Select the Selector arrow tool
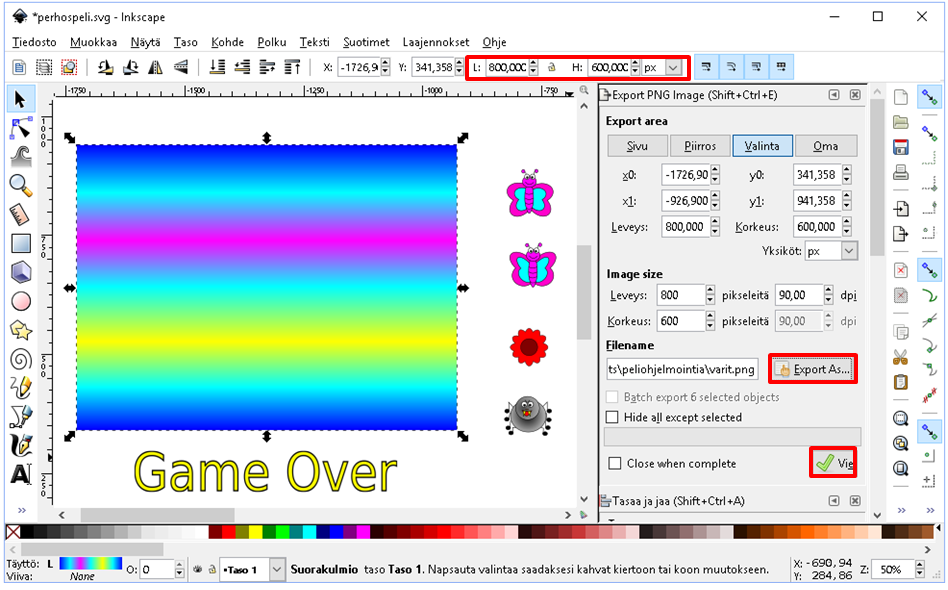948x590 pixels. (x=20, y=98)
